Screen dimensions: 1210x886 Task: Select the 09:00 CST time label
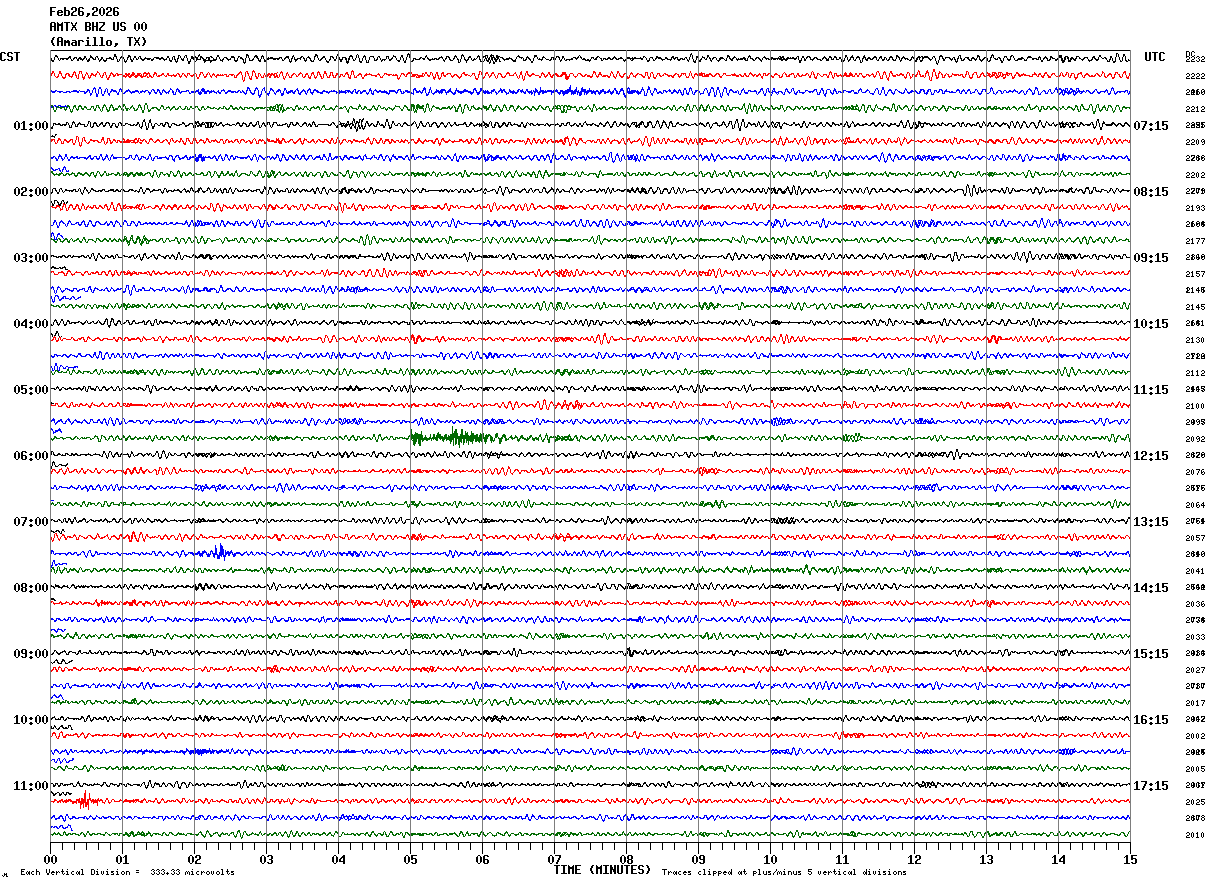tap(31, 654)
